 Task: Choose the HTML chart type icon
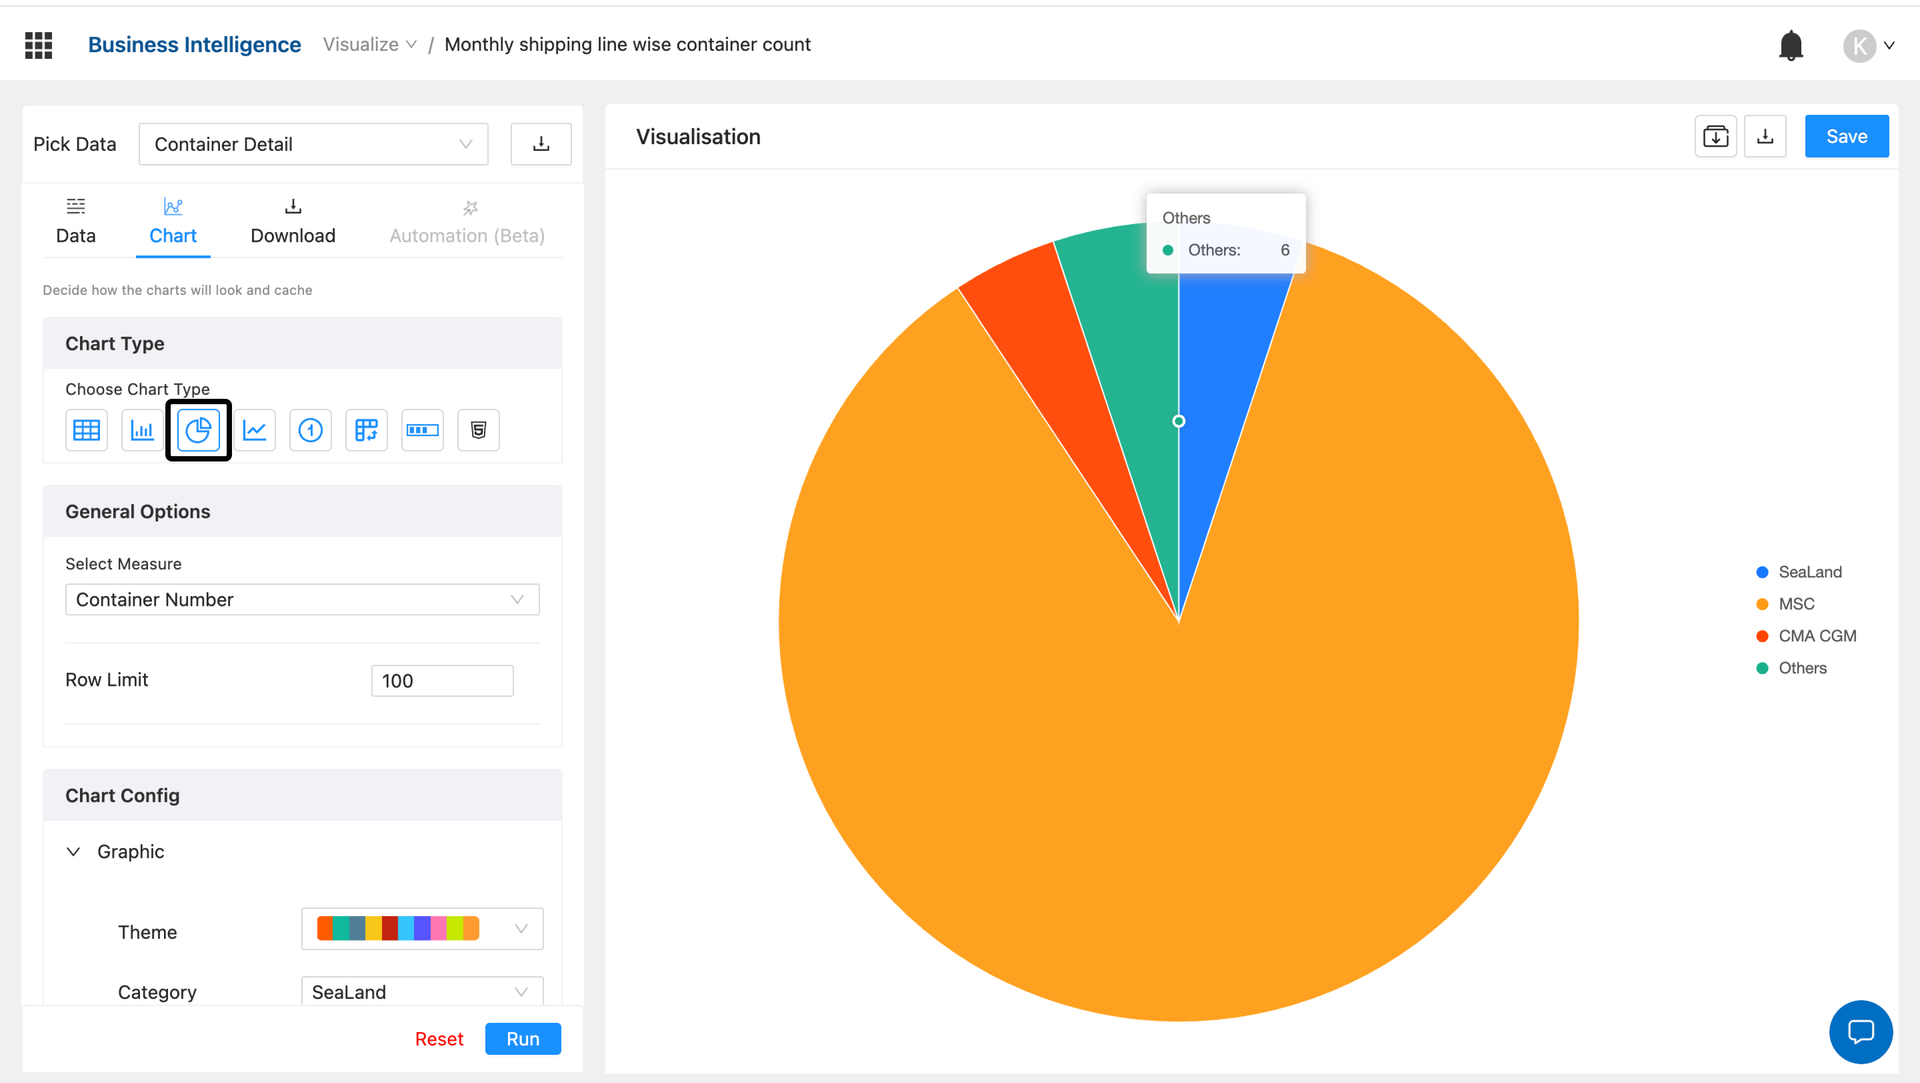point(478,430)
